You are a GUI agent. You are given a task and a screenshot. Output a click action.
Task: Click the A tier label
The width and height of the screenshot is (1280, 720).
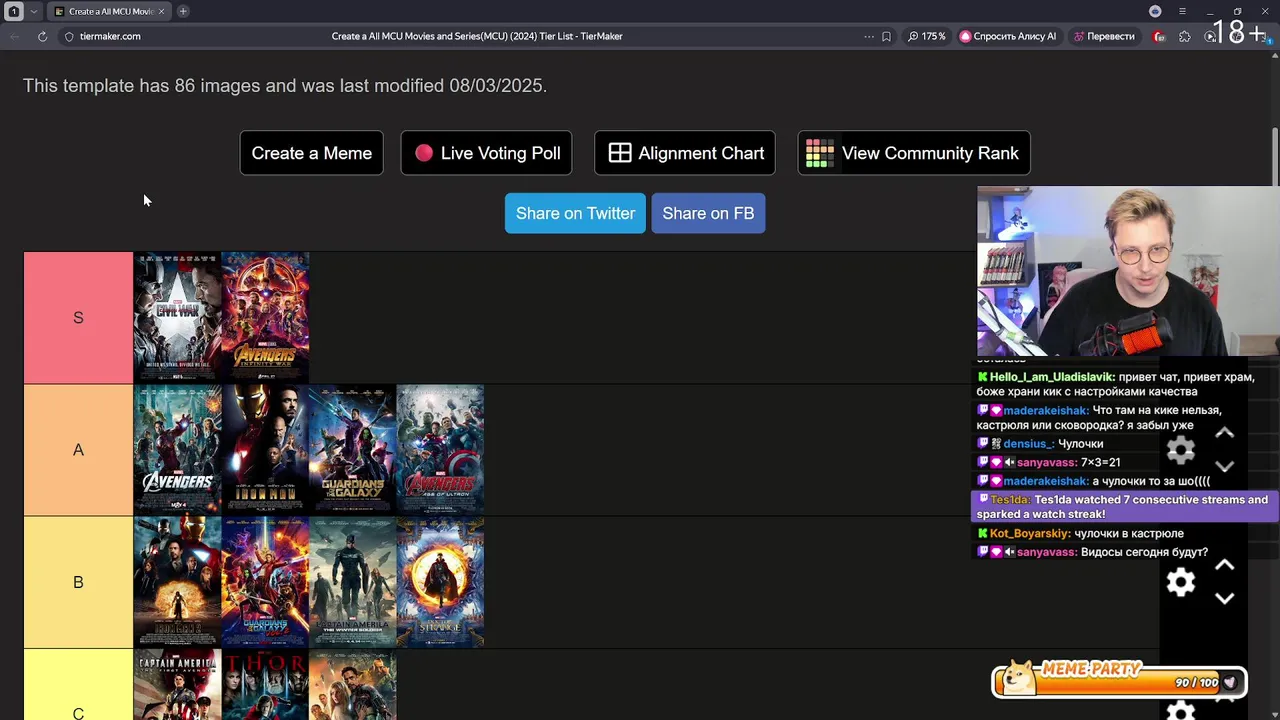pyautogui.click(x=78, y=450)
